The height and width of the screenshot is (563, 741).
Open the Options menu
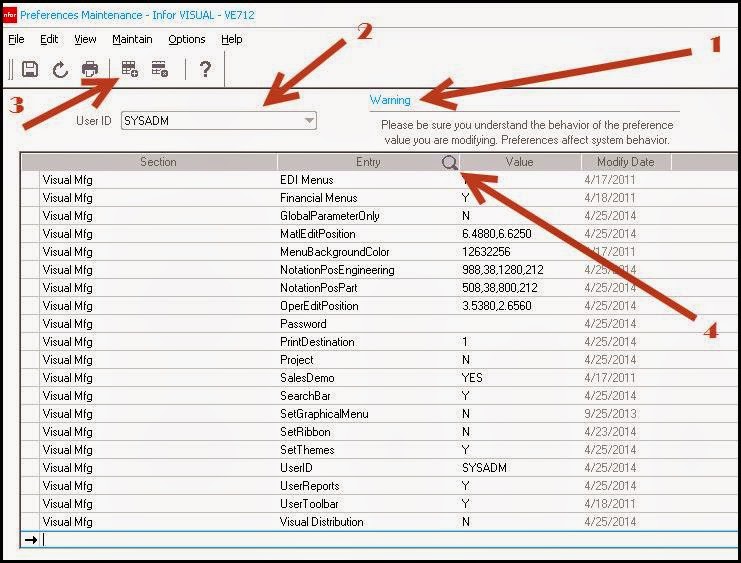pyautogui.click(x=187, y=39)
